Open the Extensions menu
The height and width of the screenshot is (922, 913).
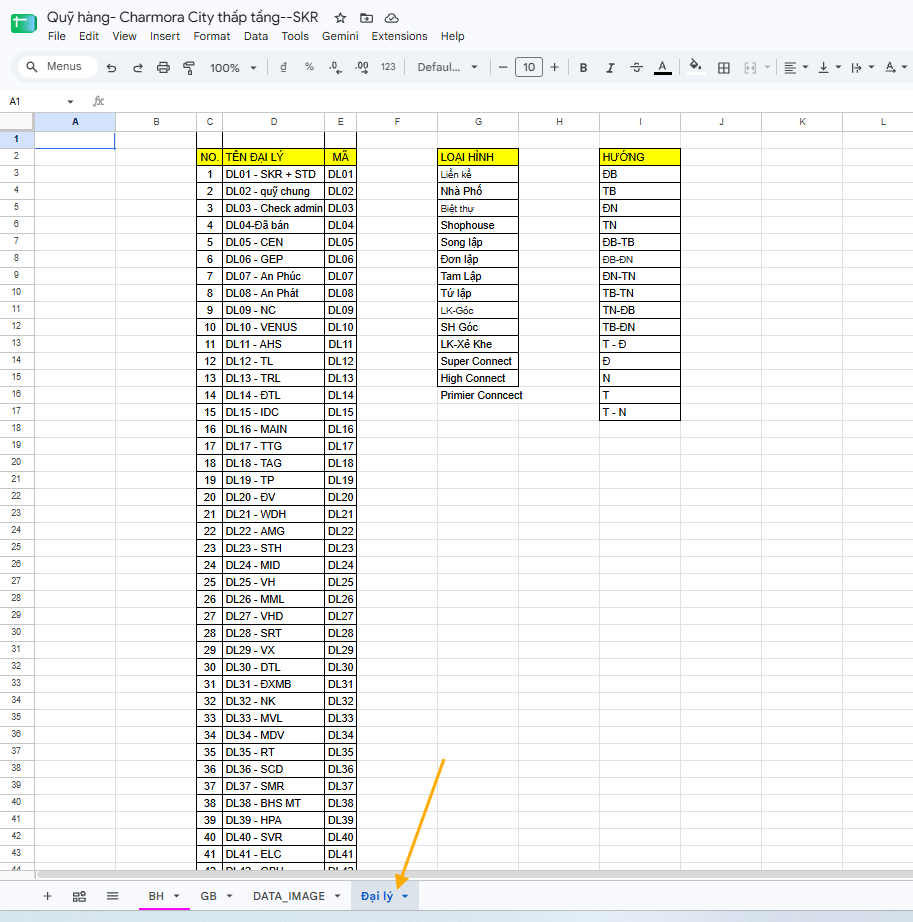[x=399, y=36]
